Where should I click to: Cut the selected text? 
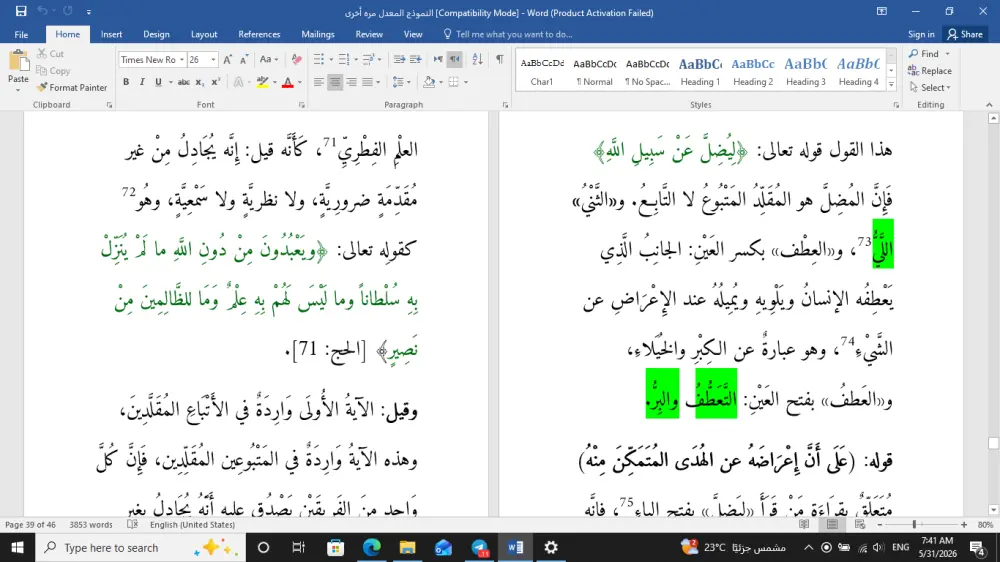pyautogui.click(x=50, y=54)
